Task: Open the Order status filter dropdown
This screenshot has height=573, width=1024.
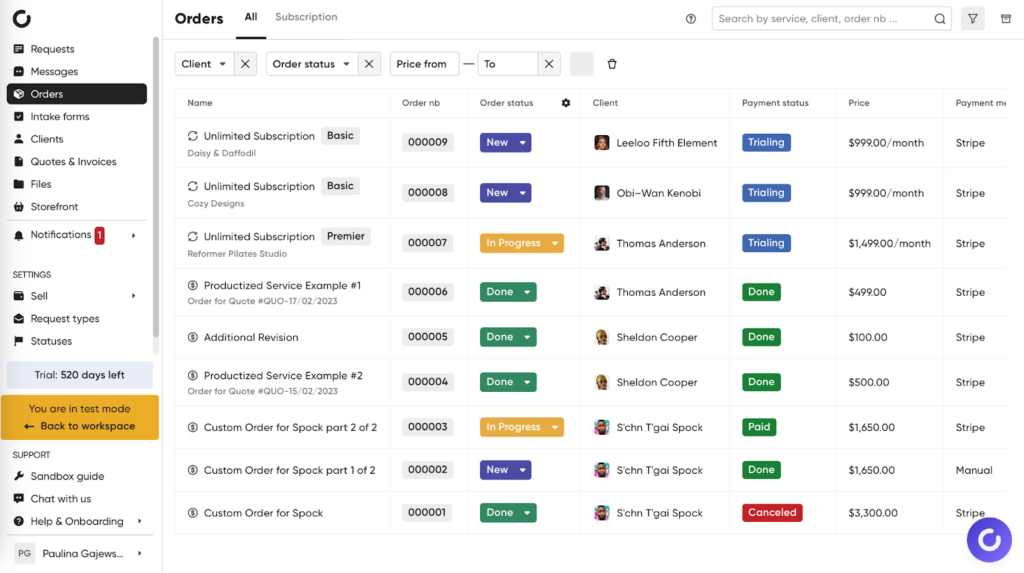Action: pyautogui.click(x=312, y=64)
